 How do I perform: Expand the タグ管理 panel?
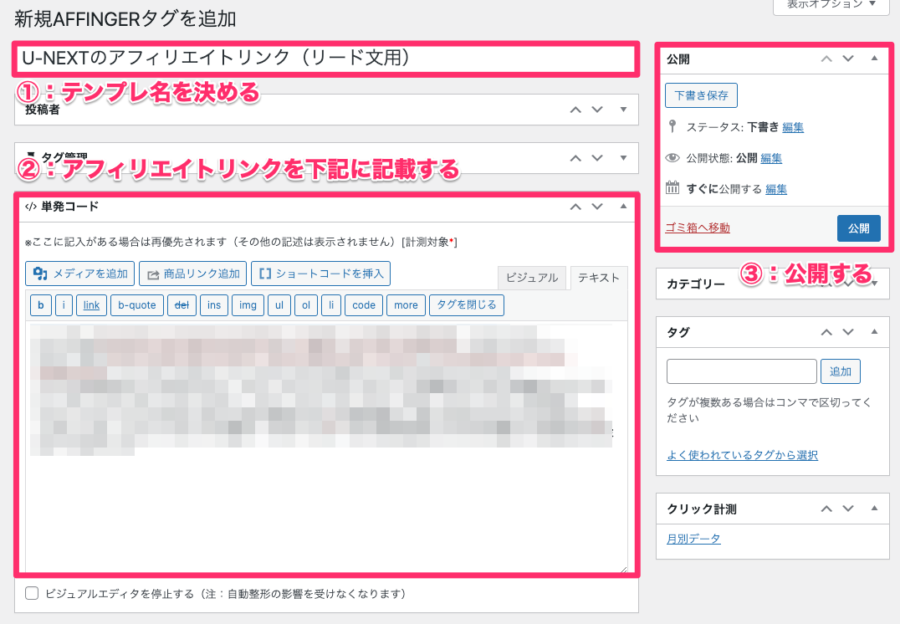point(623,158)
